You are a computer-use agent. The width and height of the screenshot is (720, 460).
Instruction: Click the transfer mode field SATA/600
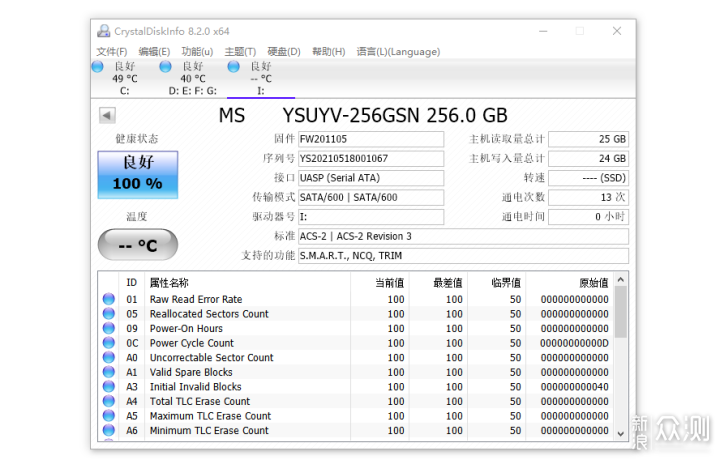(x=371, y=197)
